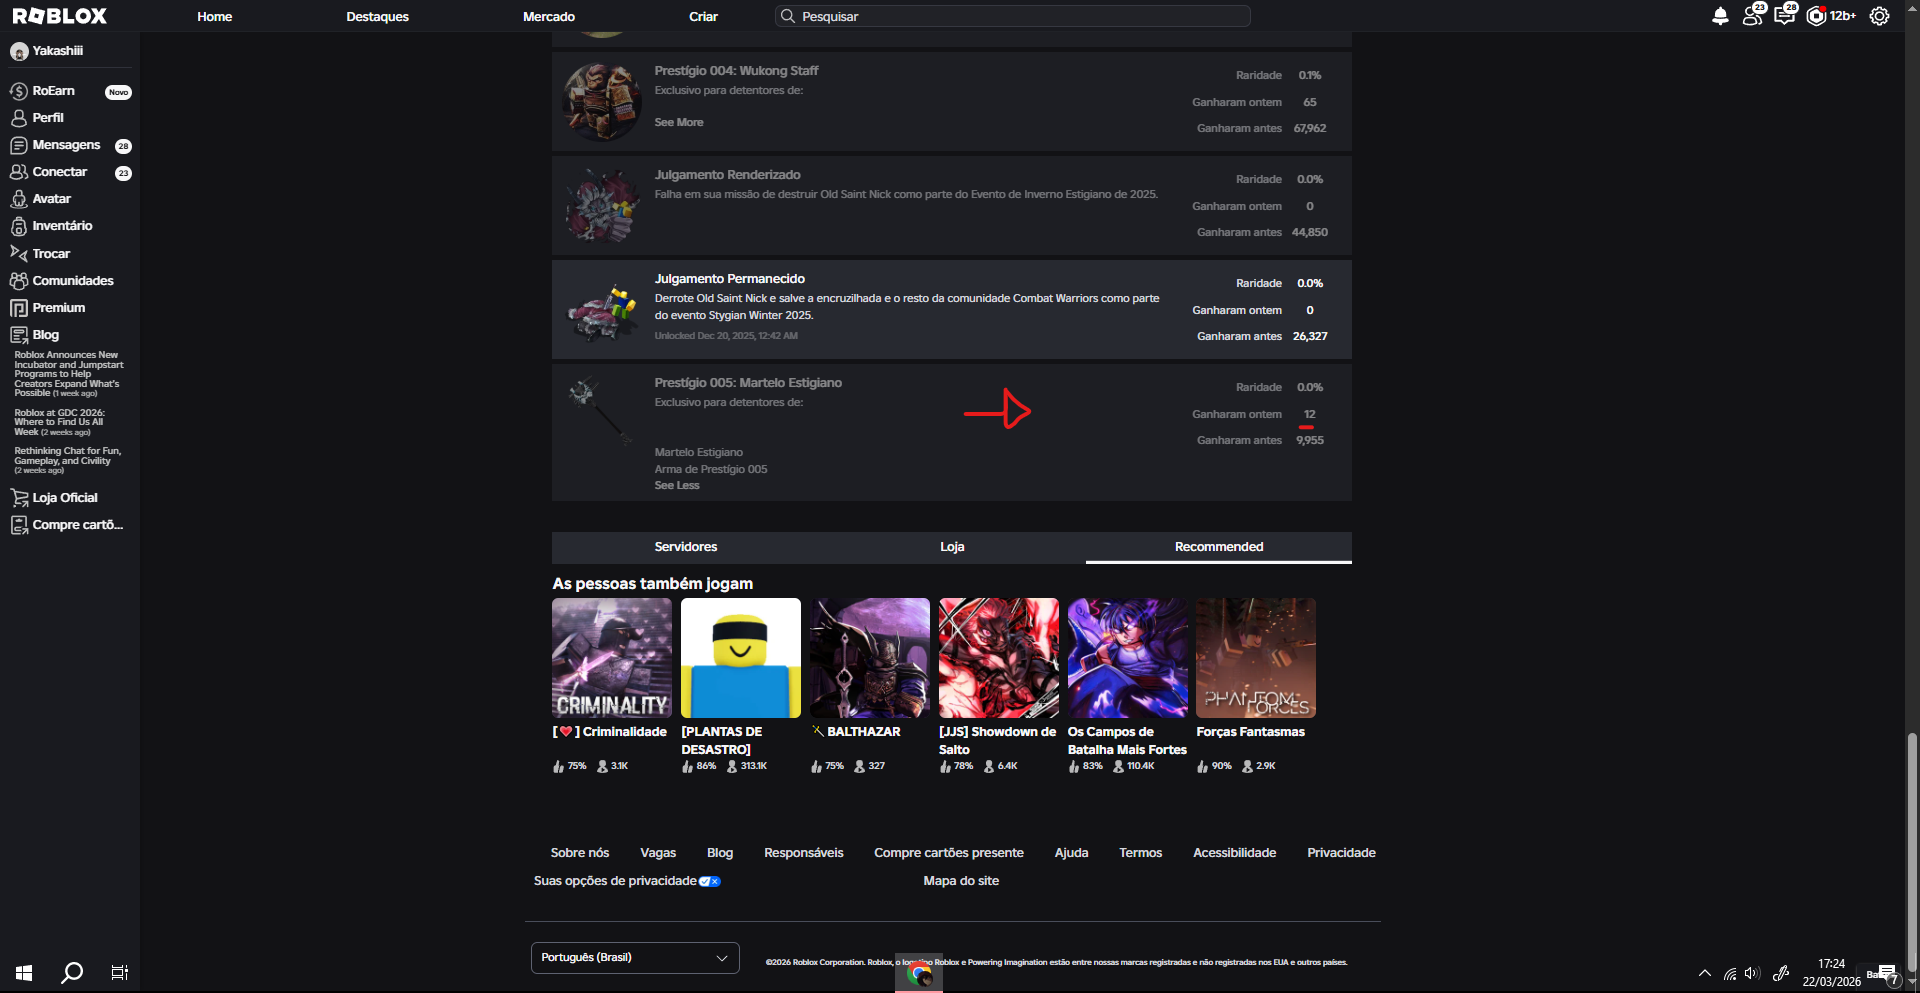Click the search magnifier icon
Viewport: 1920px width, 993px height.
[788, 16]
